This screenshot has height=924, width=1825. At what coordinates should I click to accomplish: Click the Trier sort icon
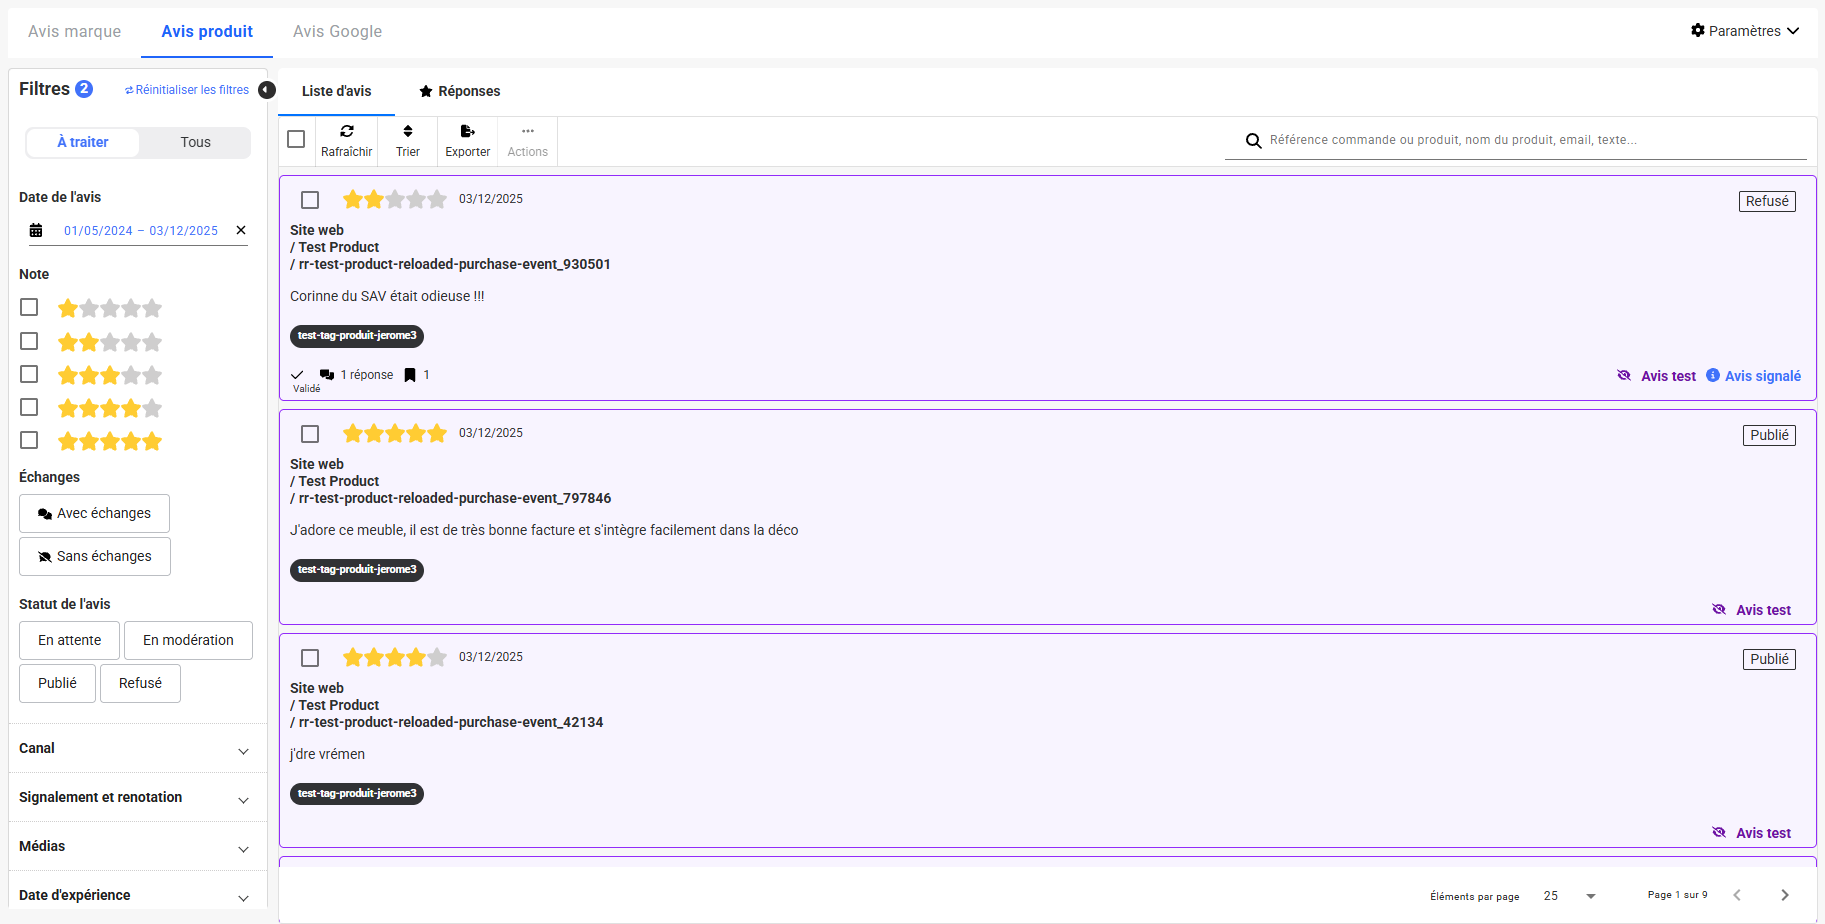tap(408, 132)
